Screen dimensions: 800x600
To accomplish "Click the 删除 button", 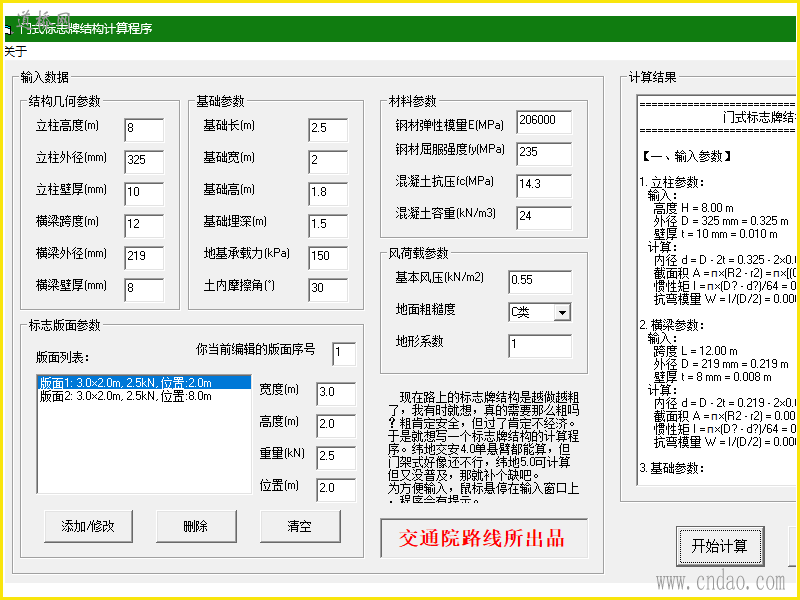I will (196, 527).
